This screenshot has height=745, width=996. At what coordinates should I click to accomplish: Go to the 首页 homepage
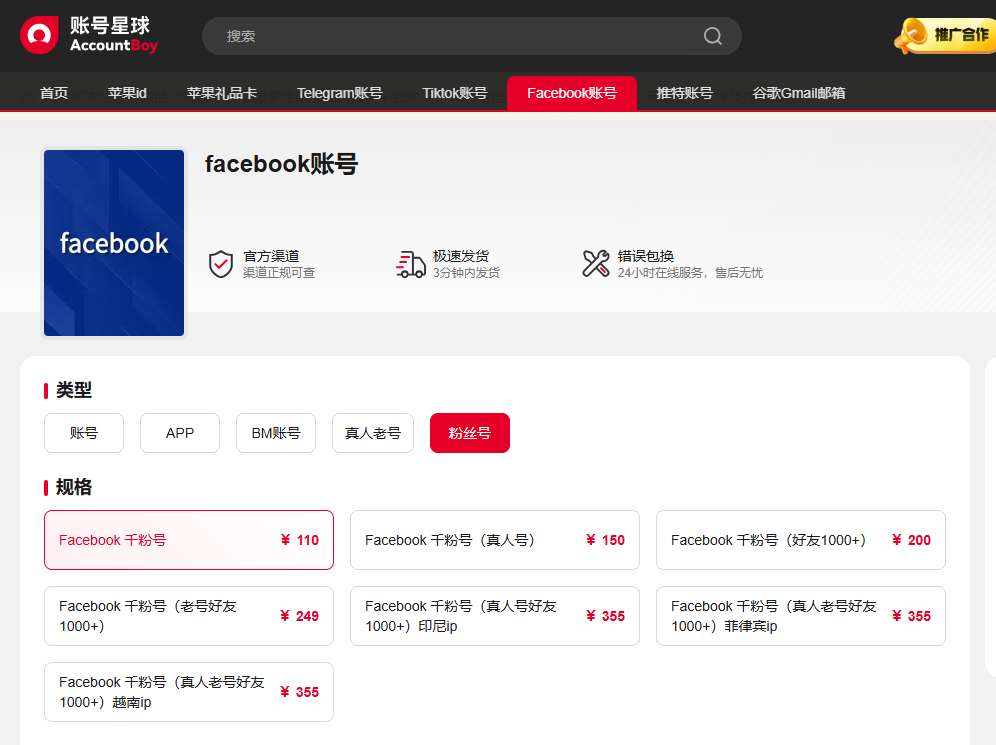(x=53, y=92)
